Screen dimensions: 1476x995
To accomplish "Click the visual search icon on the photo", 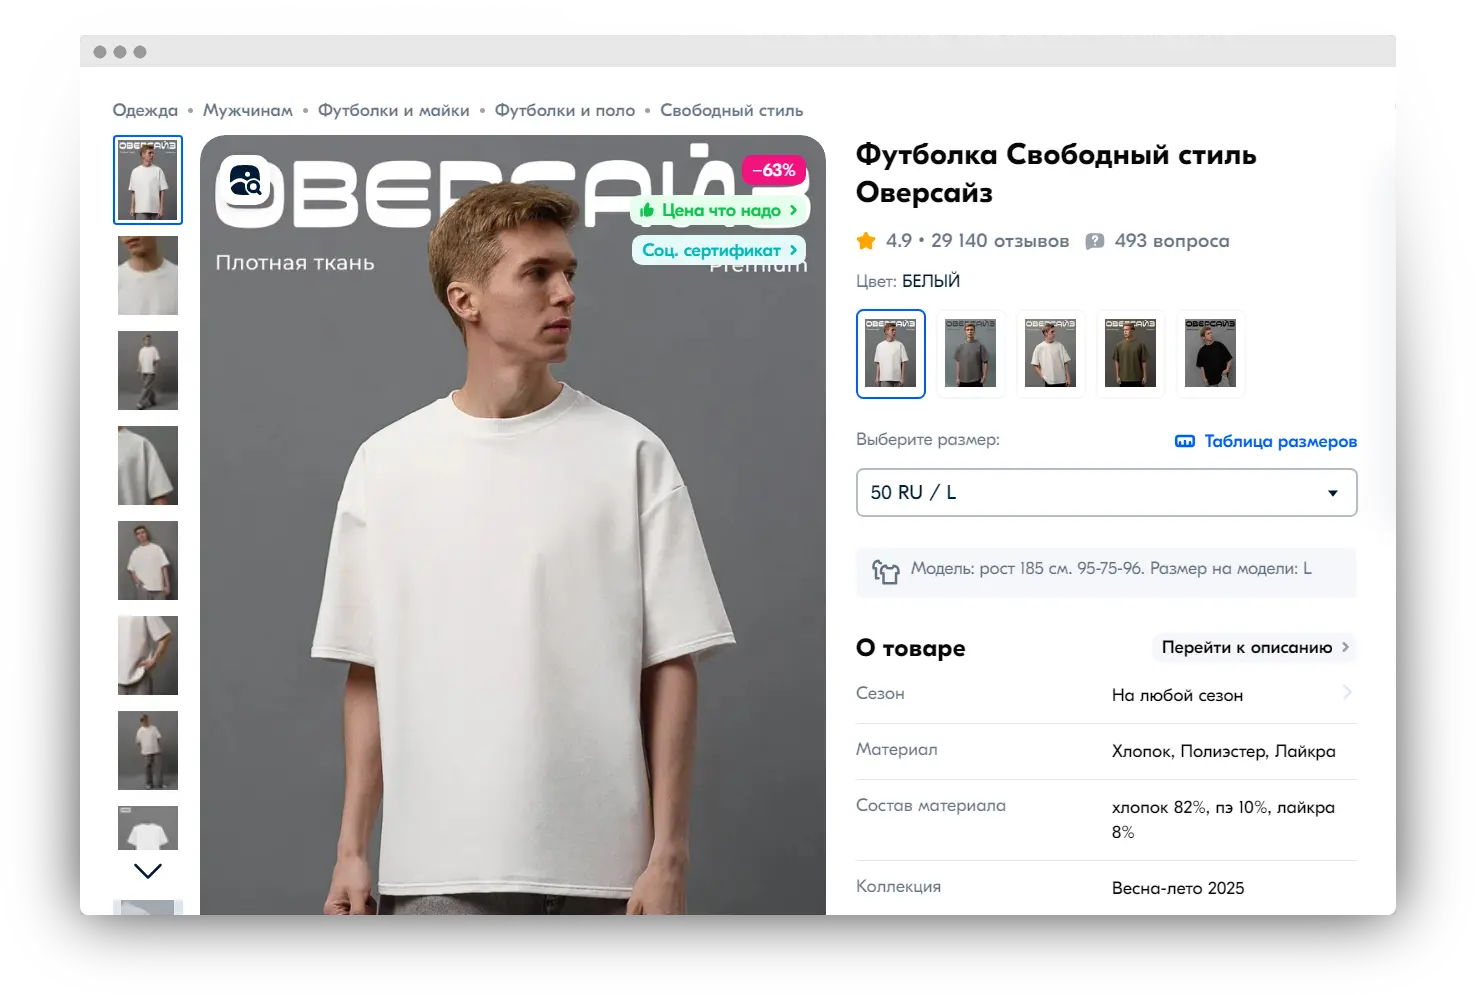I will (245, 181).
